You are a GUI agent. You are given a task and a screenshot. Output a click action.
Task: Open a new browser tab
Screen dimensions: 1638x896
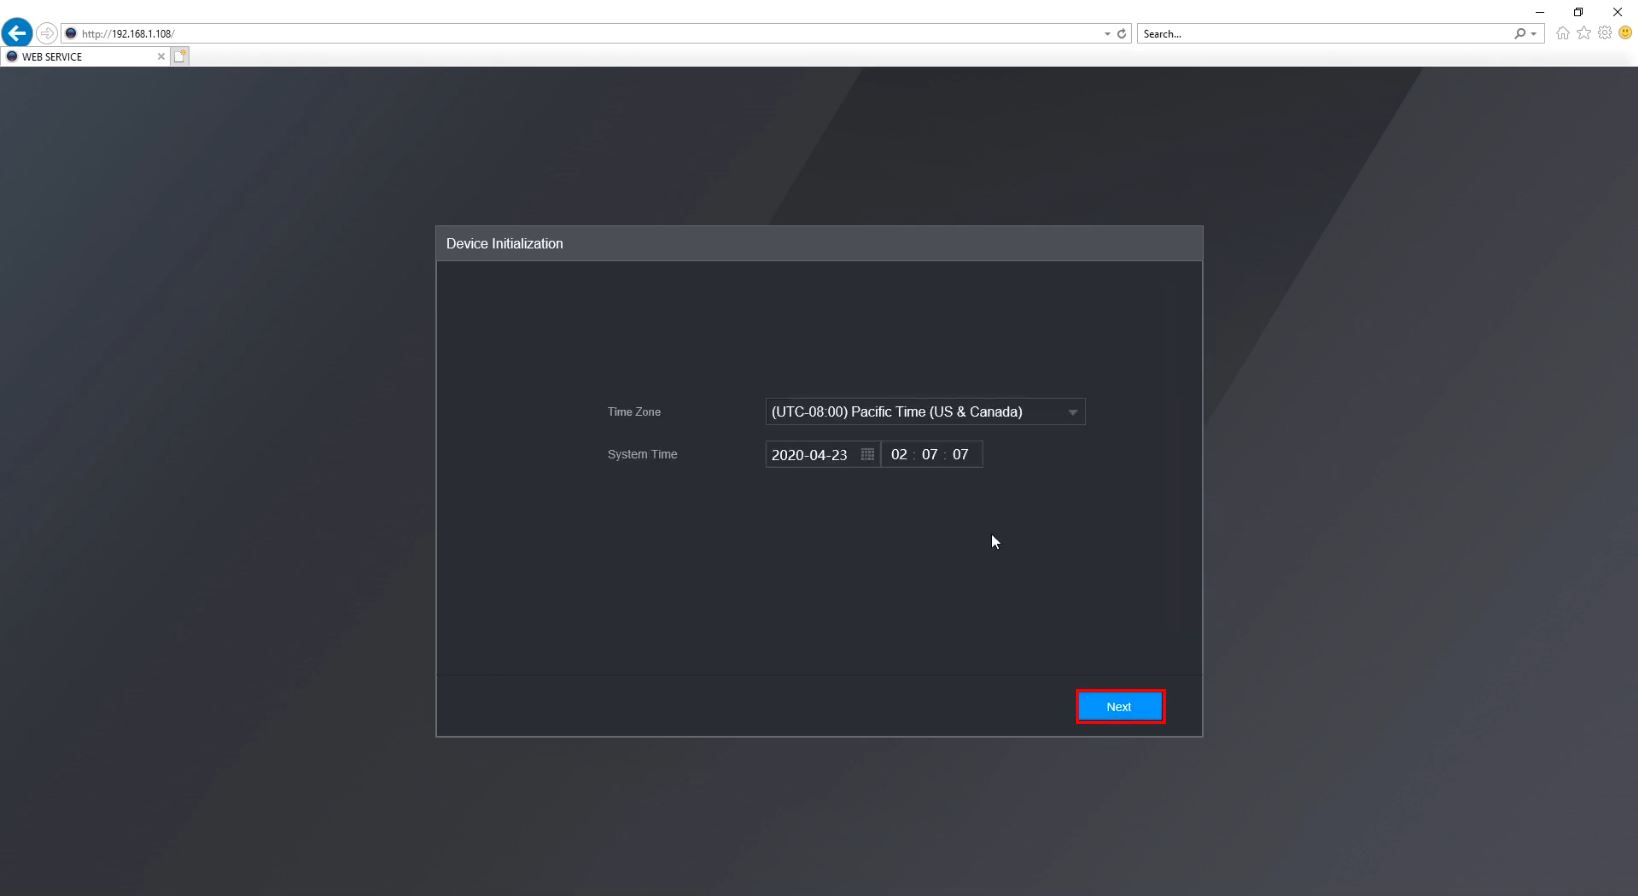180,57
